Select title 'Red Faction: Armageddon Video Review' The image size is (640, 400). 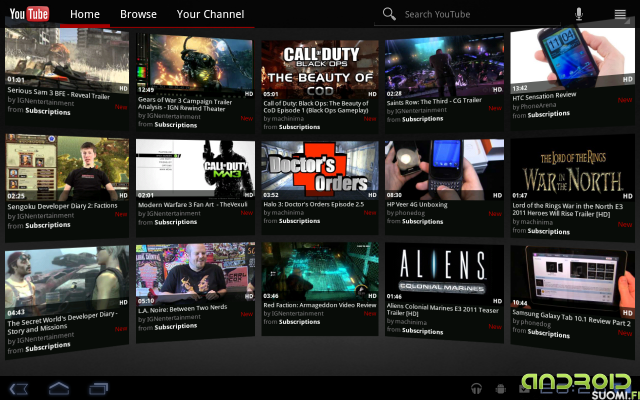(x=320, y=305)
